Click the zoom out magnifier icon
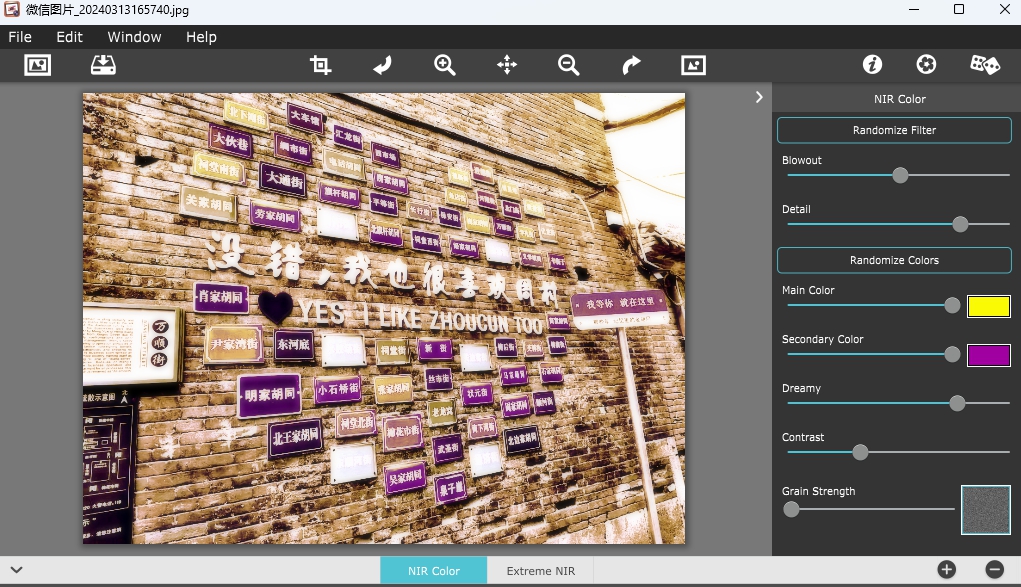Image resolution: width=1021 pixels, height=587 pixels. (x=569, y=65)
